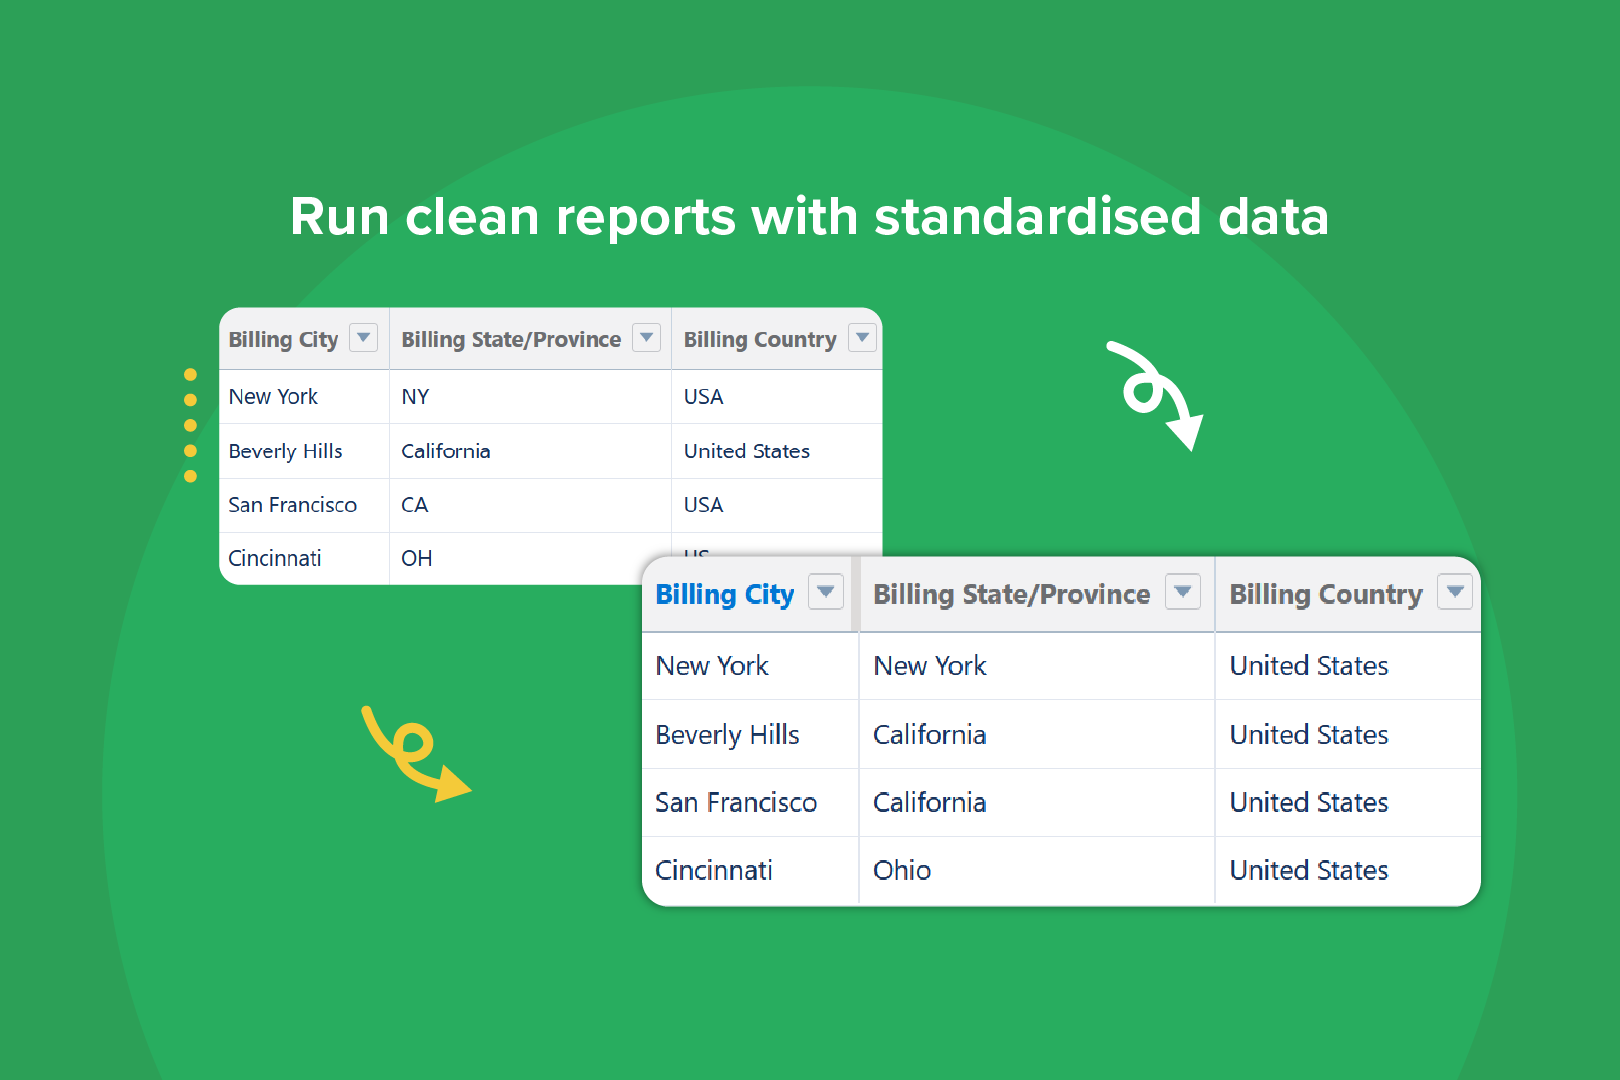
Task: Select the "CA" state cell
Action: pos(414,505)
